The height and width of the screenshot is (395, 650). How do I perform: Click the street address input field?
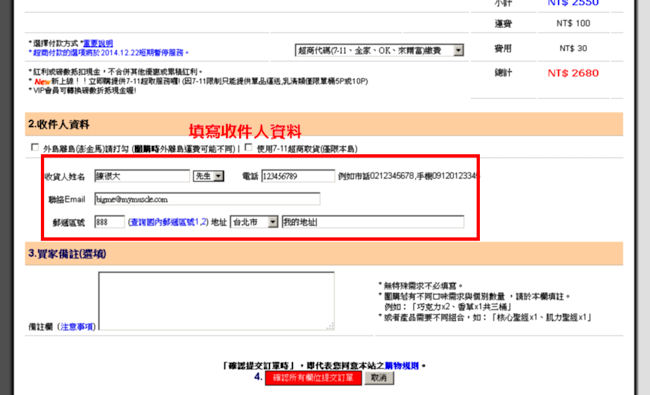click(373, 222)
